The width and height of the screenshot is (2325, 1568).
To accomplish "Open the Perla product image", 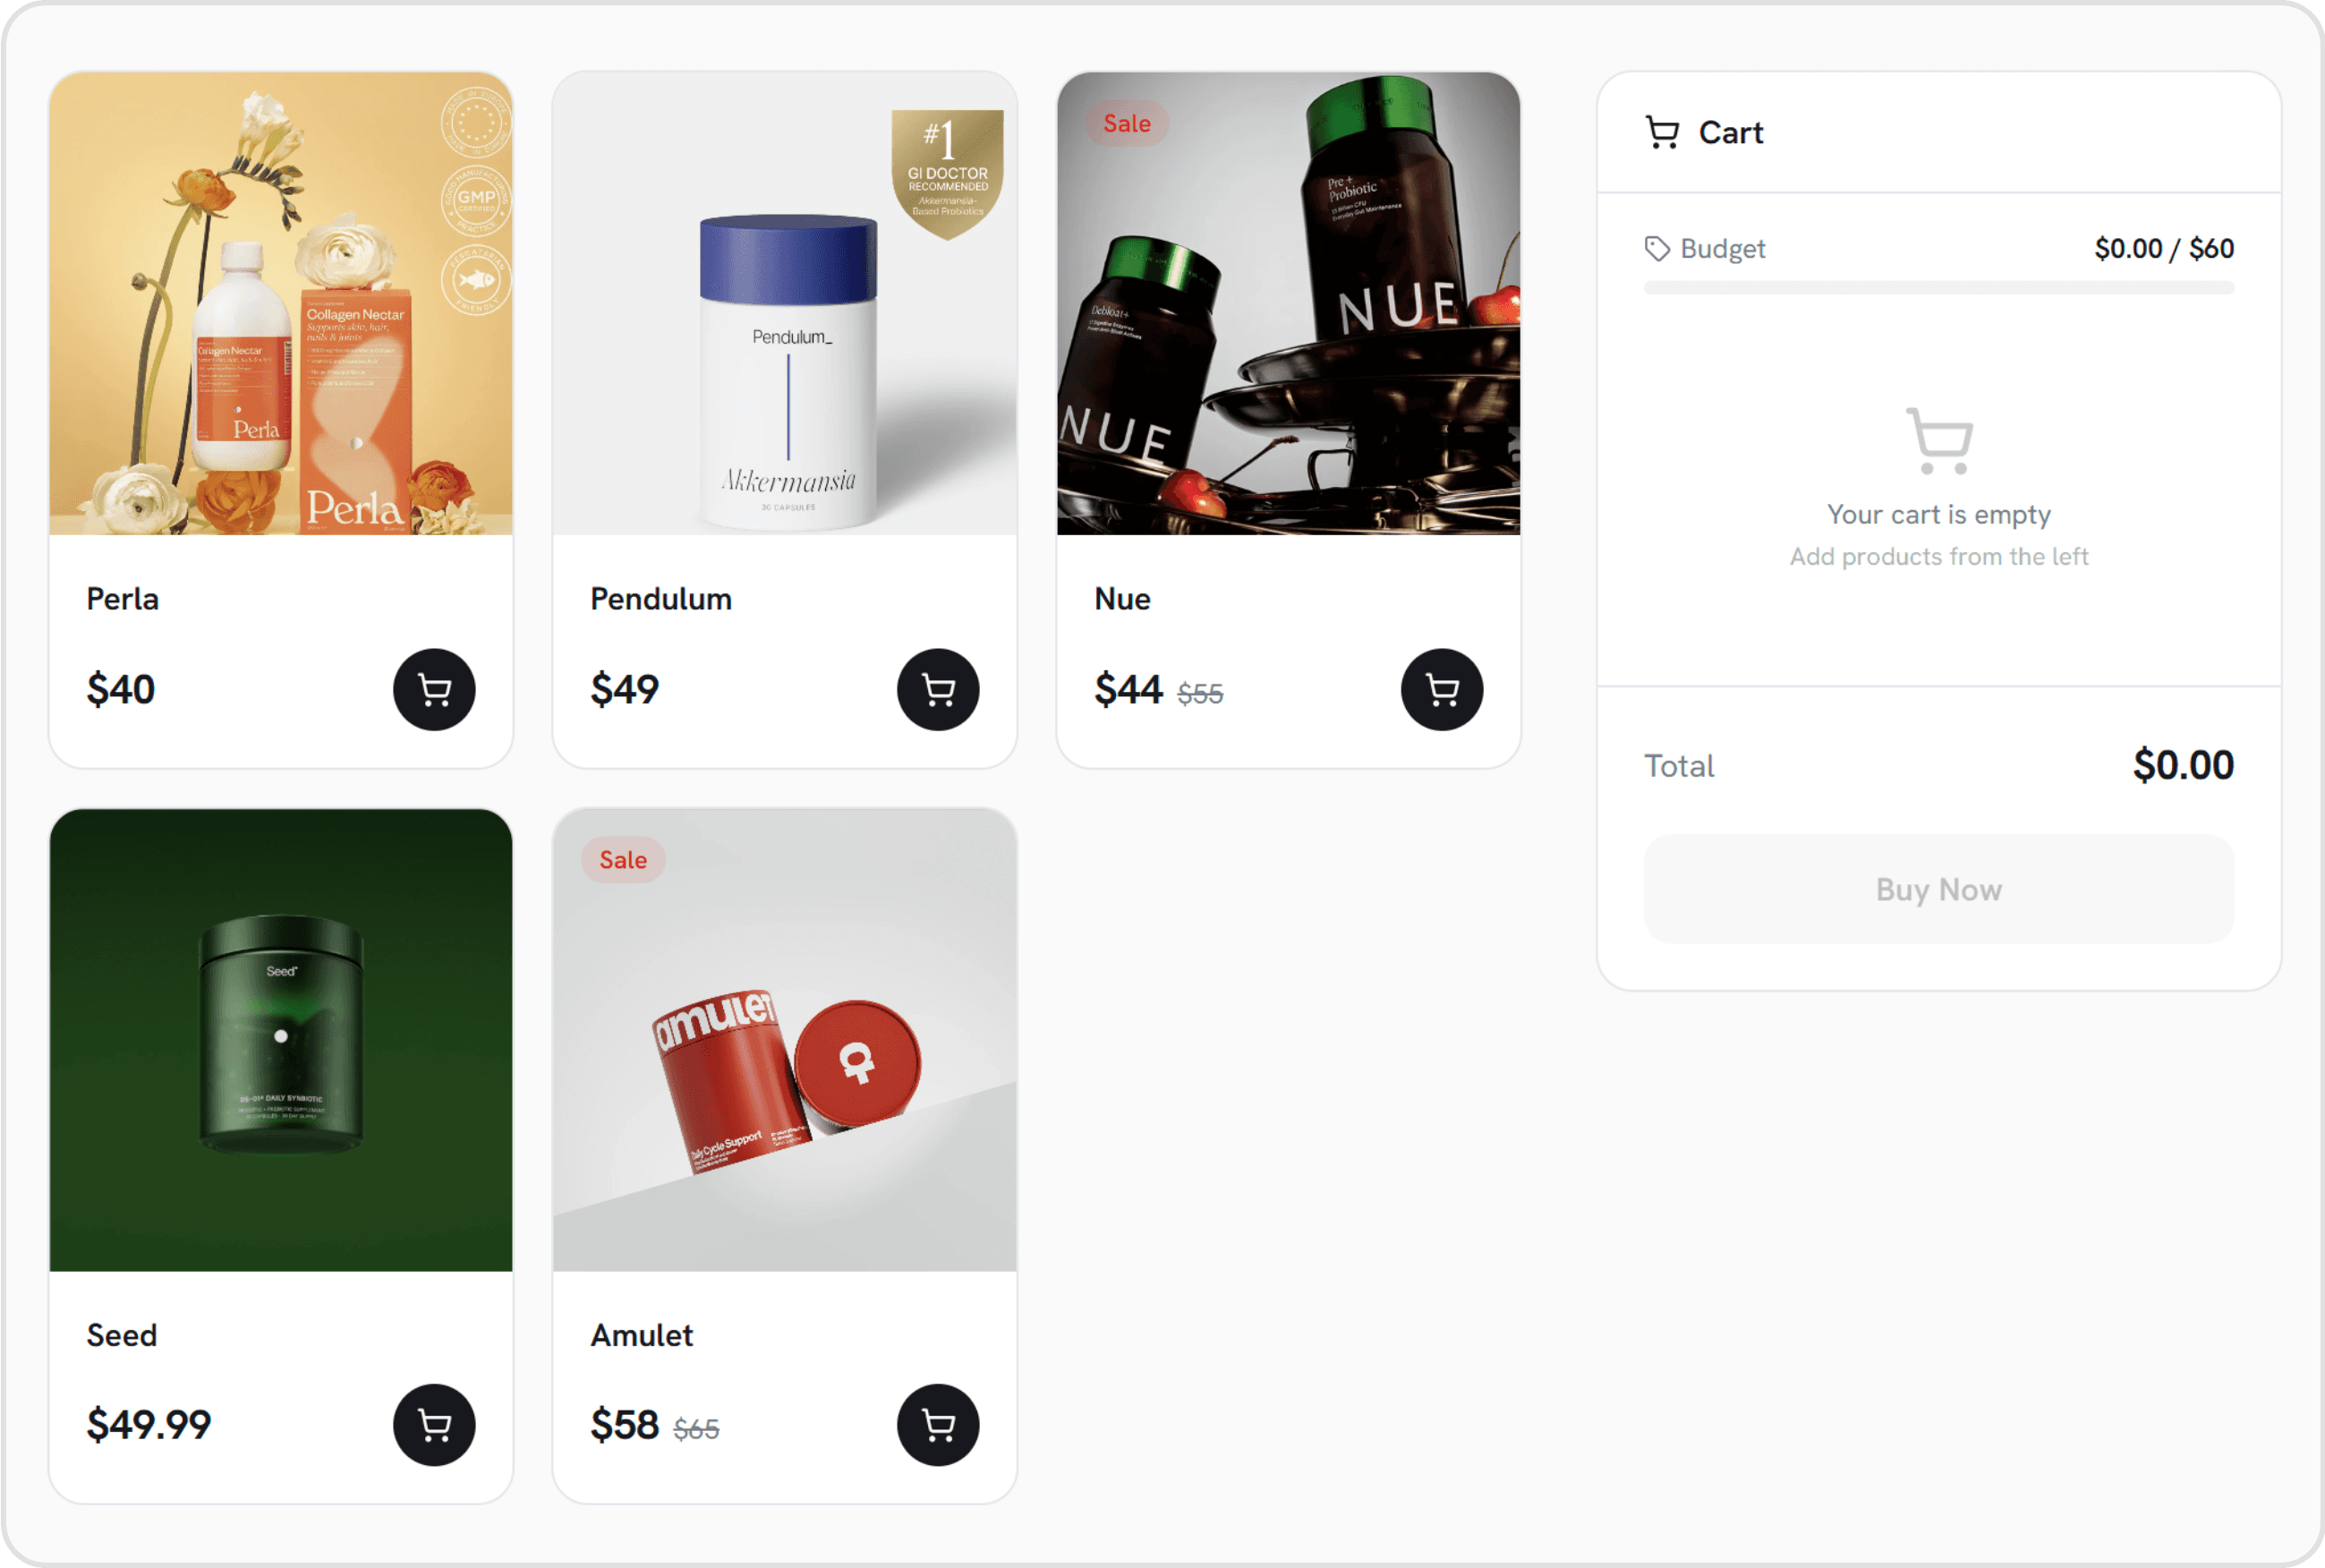I will 281,303.
